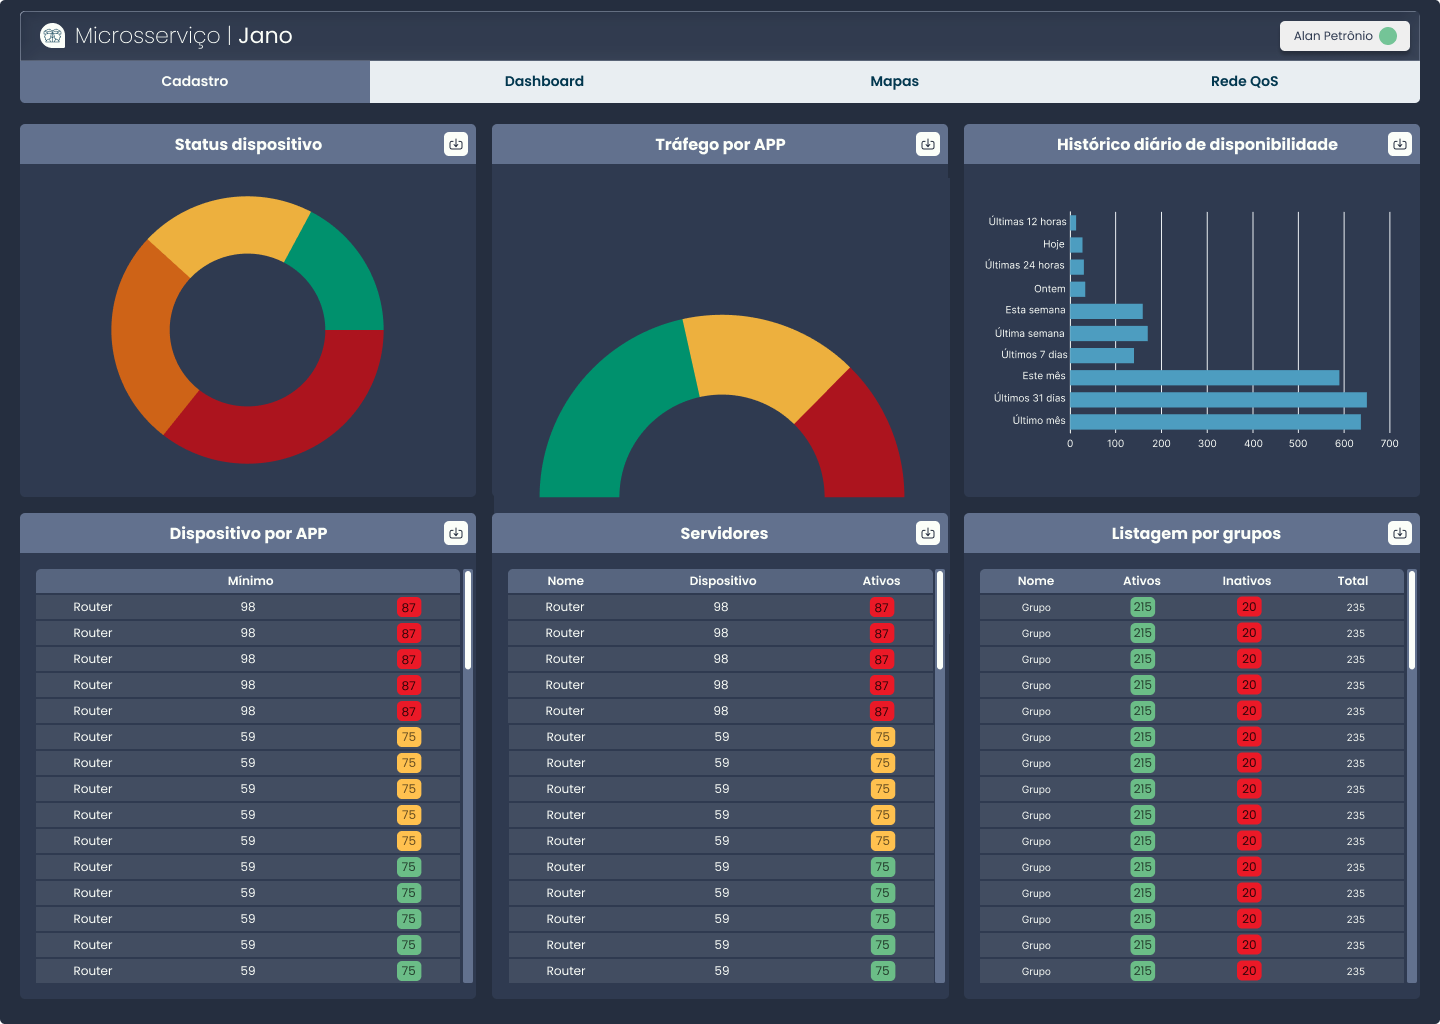Click first green 215 badge in Listagem por grupos

(x=1142, y=607)
